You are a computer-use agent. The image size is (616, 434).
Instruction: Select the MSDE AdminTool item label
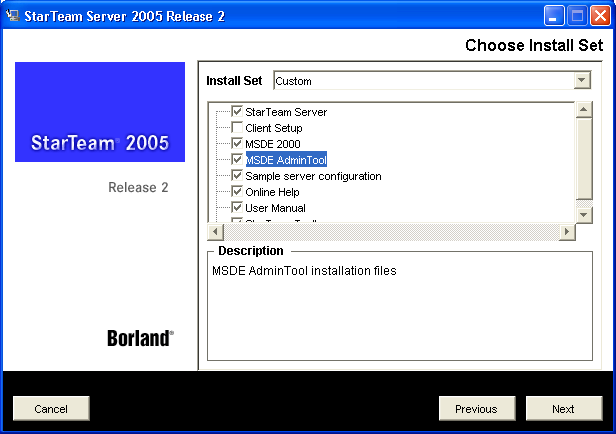(286, 160)
